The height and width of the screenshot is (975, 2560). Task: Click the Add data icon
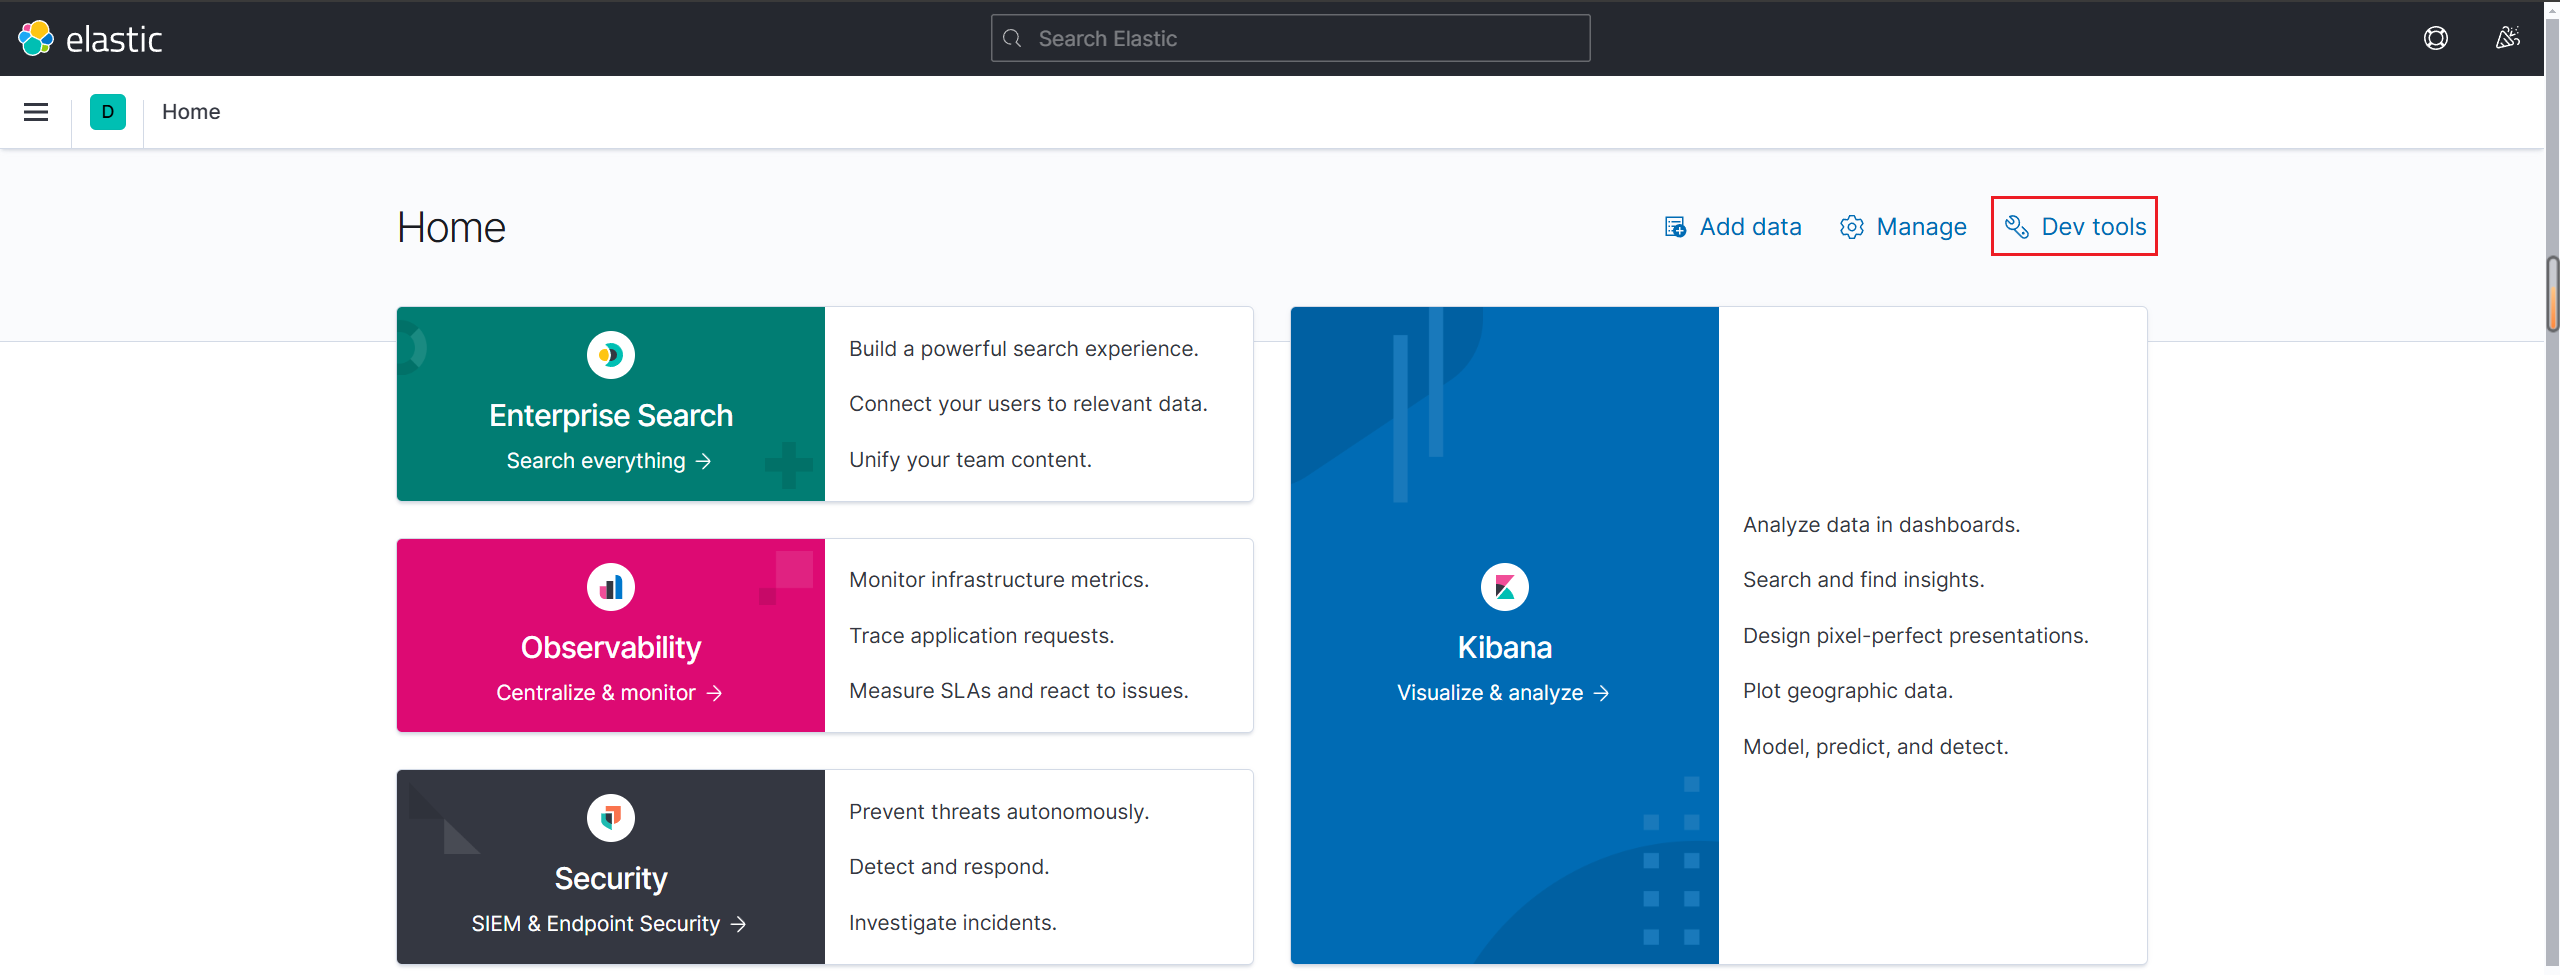coord(1676,227)
